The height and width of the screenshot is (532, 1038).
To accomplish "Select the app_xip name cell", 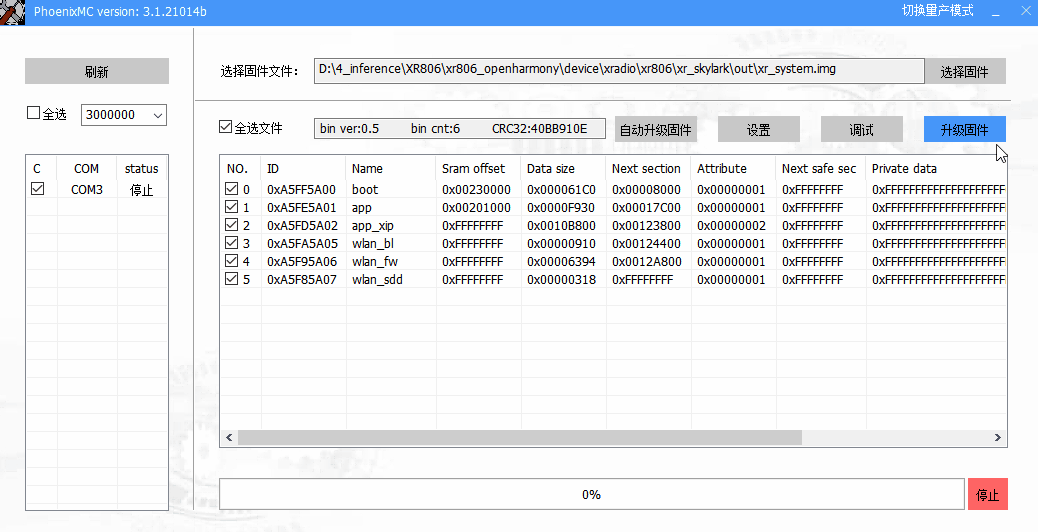I will (x=391, y=226).
